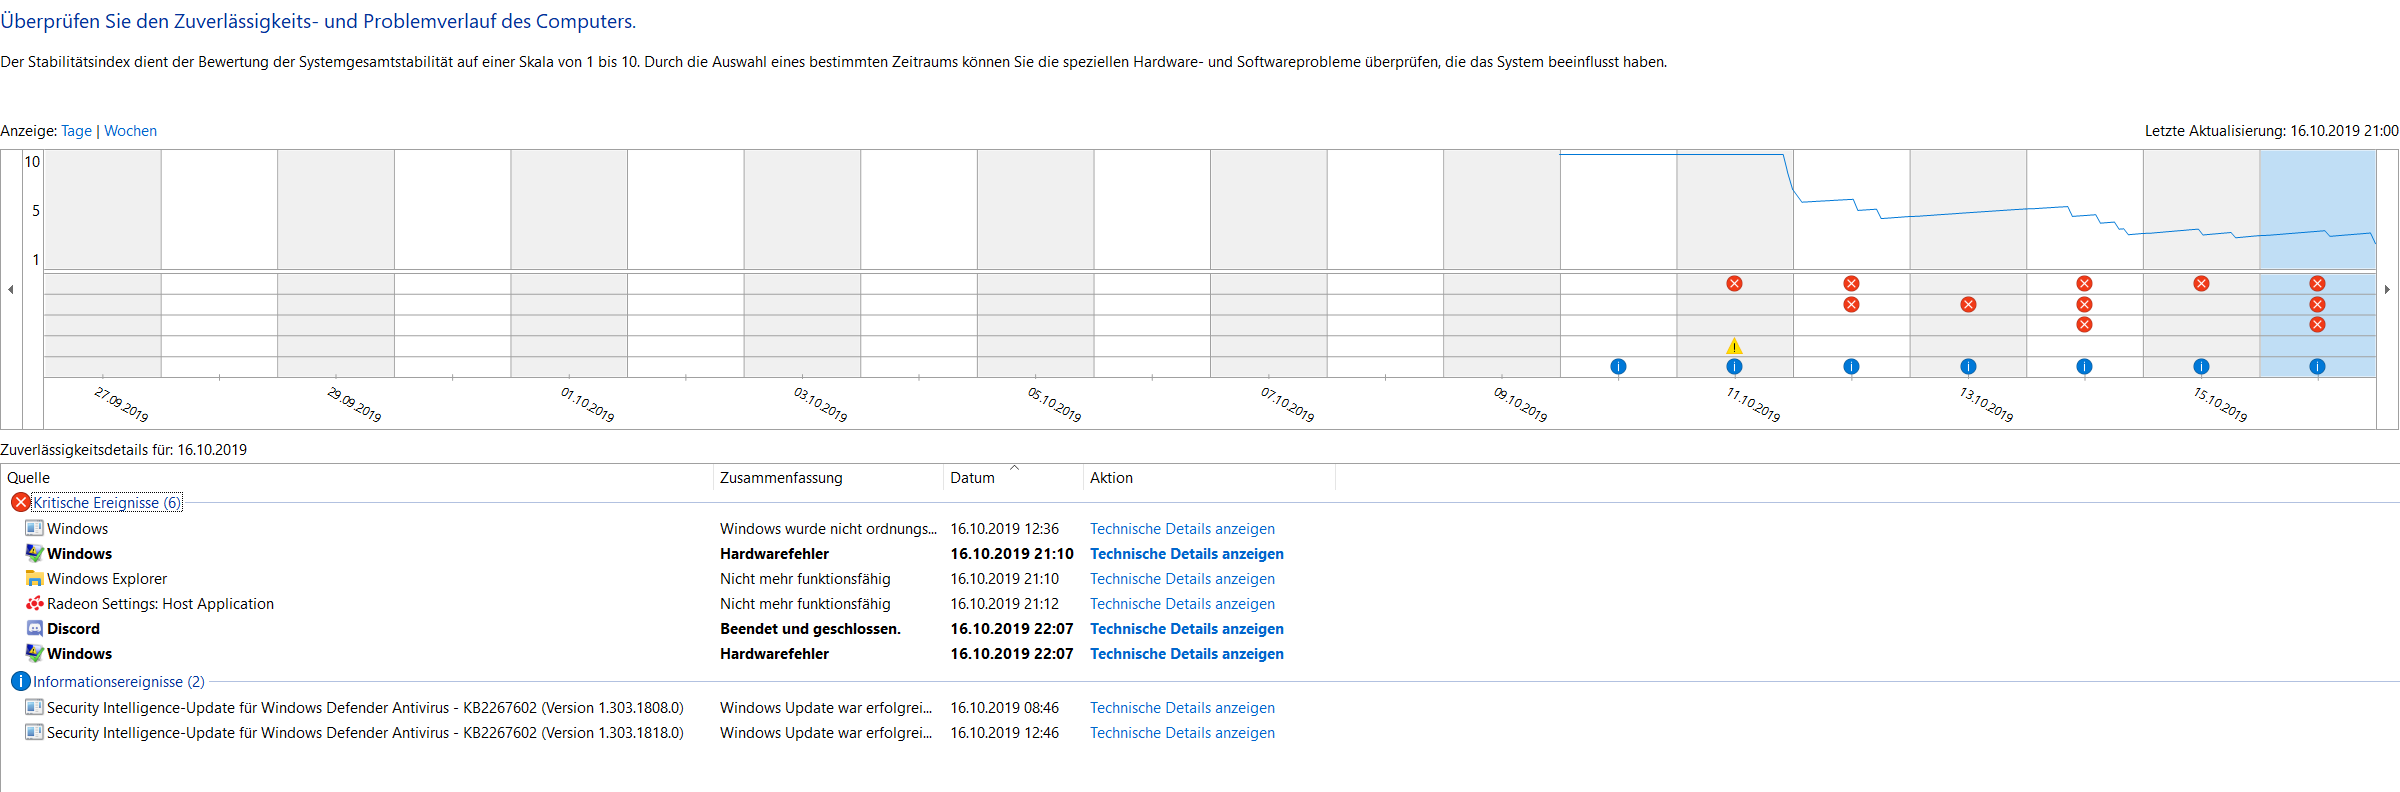Screen dimensions: 2400x792
Task: Open technical details for Windows 12:36 event
Action: (x=1182, y=529)
